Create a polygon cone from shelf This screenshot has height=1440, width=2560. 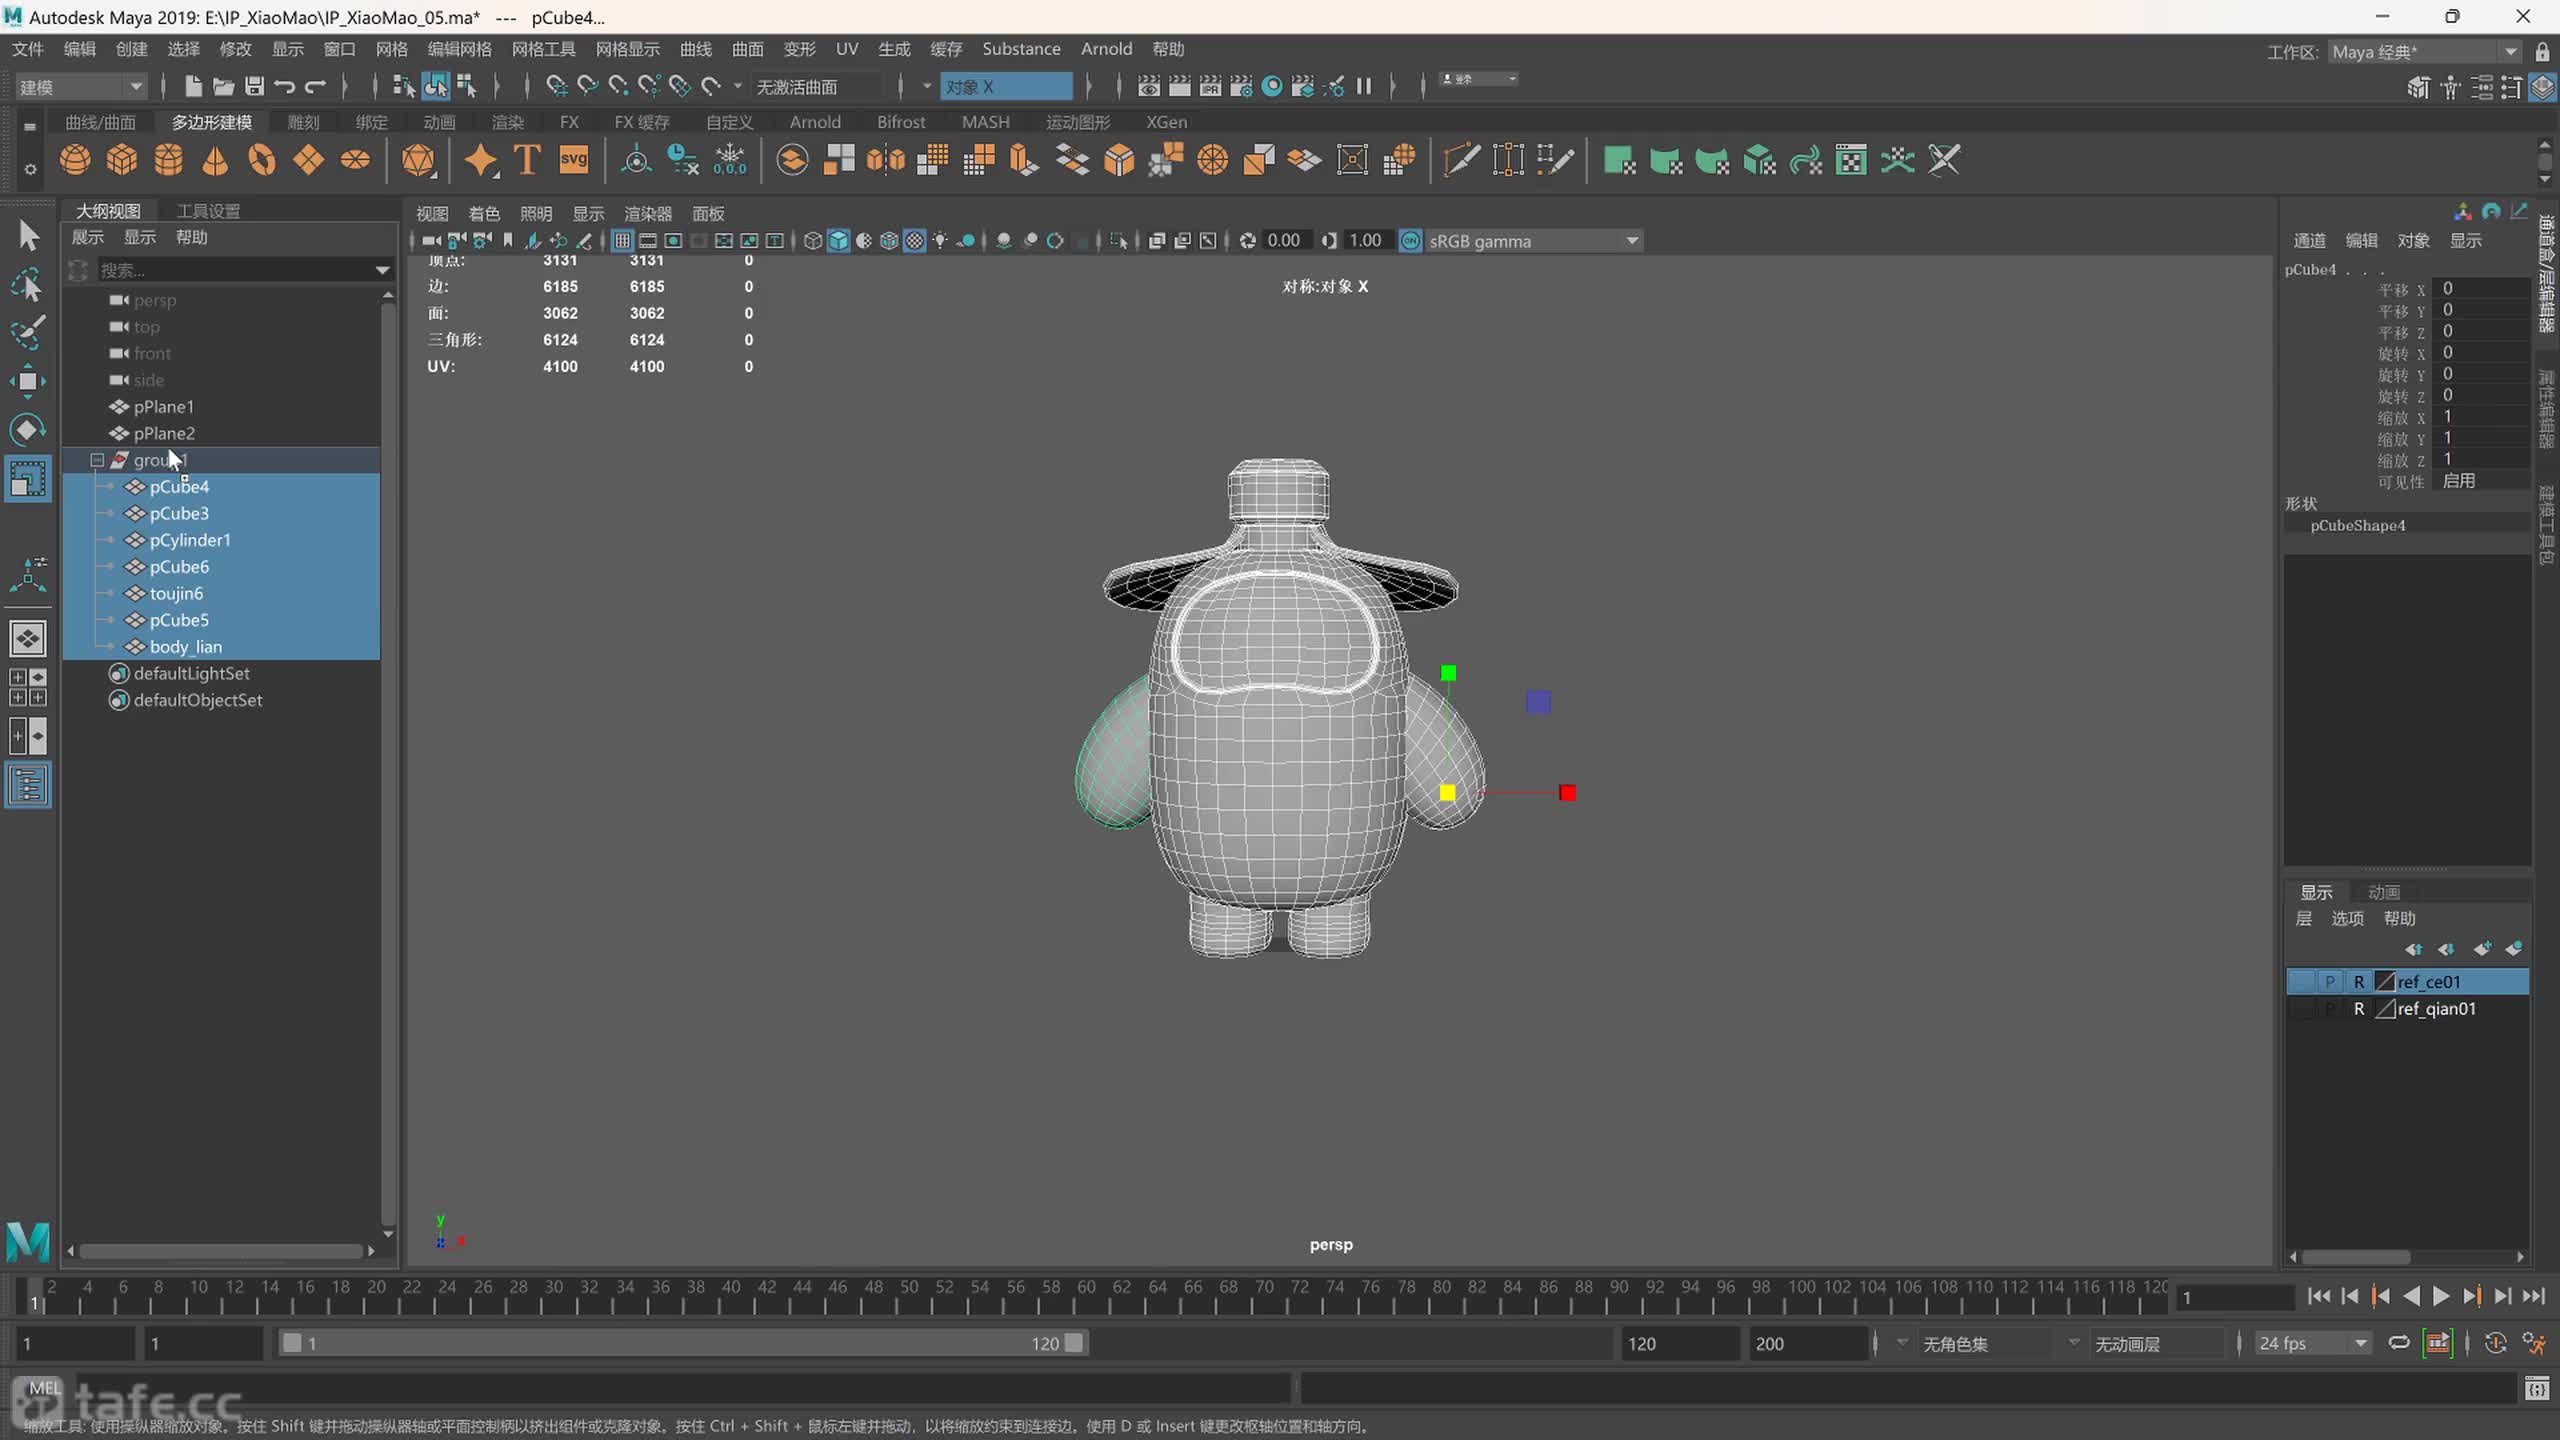pos(215,160)
